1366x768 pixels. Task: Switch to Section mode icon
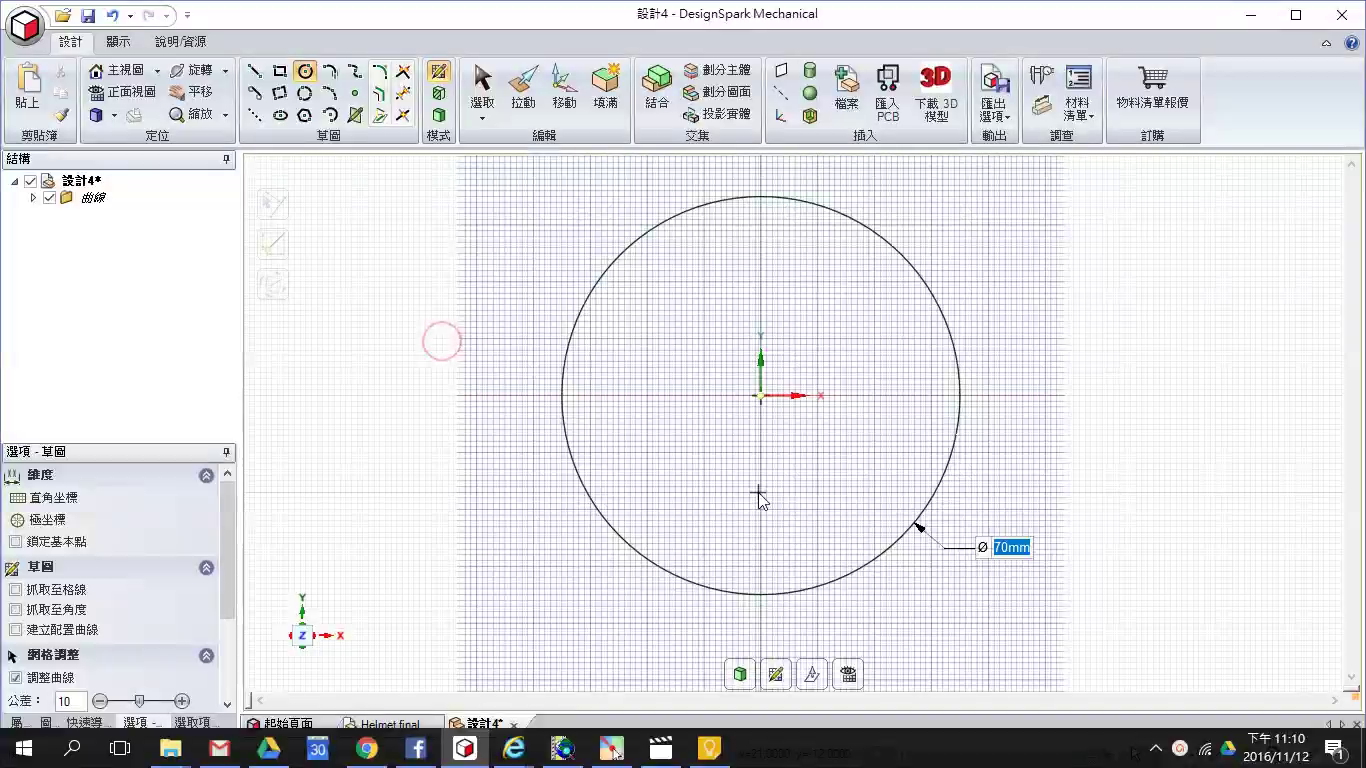pyautogui.click(x=438, y=93)
